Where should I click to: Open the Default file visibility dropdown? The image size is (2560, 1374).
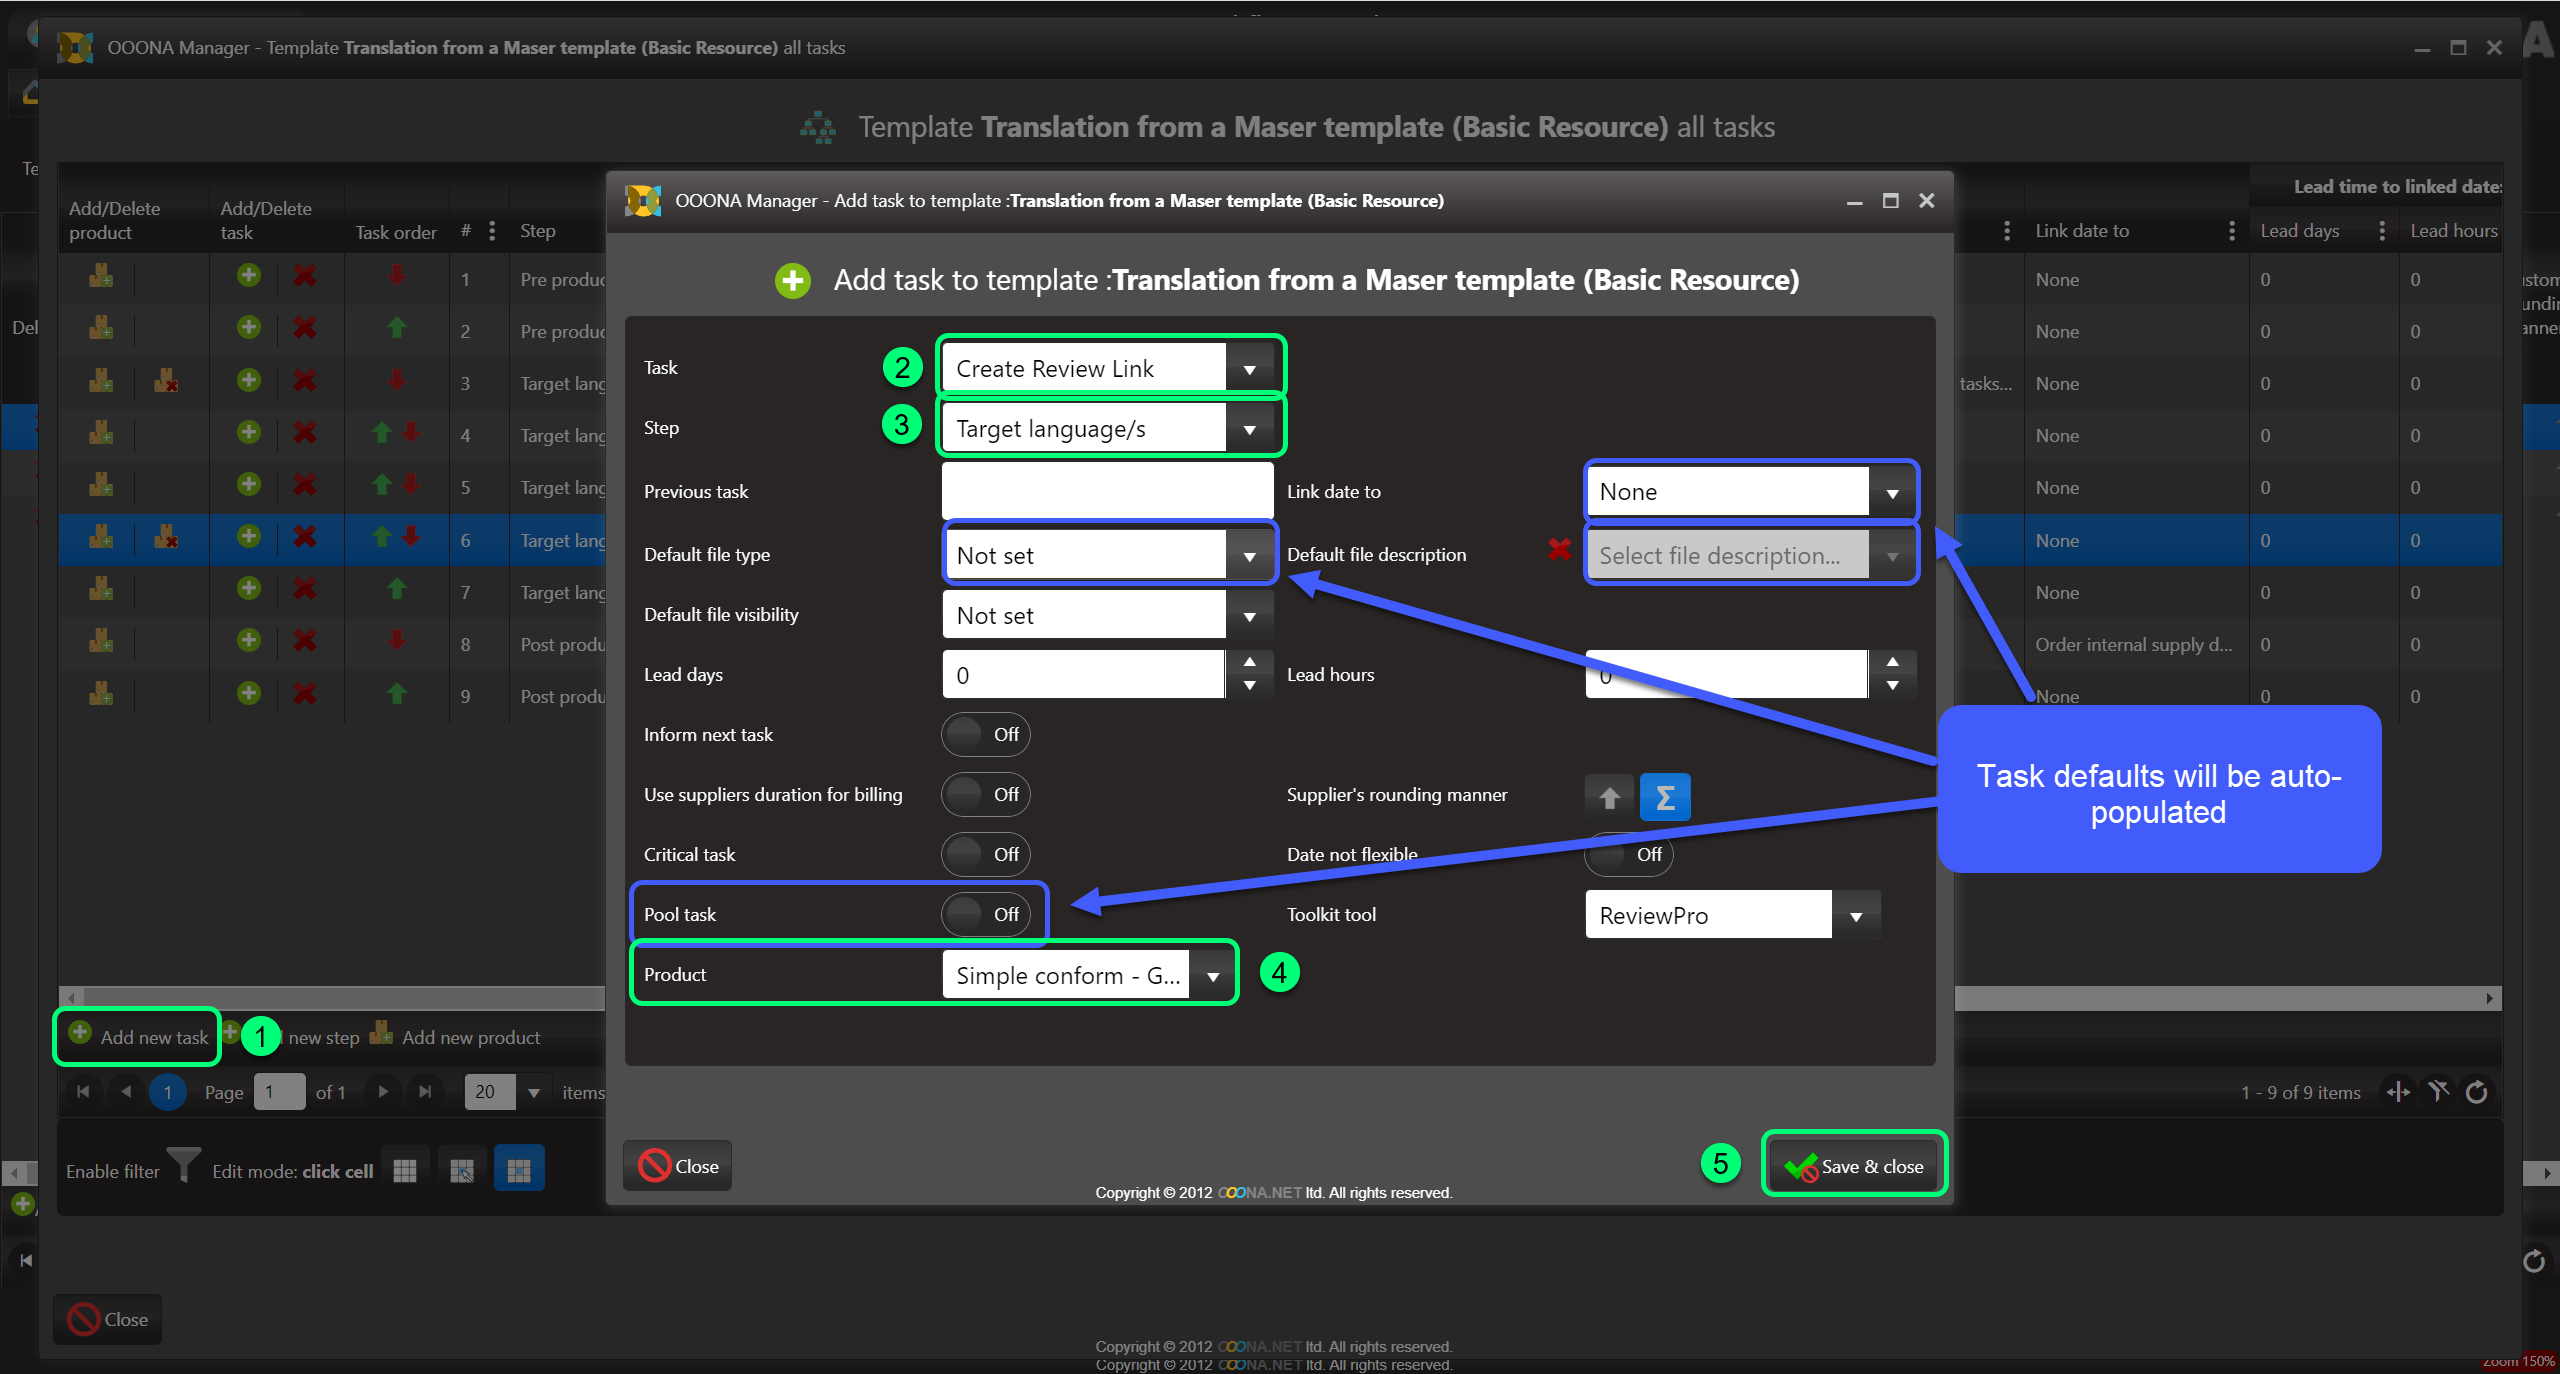(x=1249, y=616)
